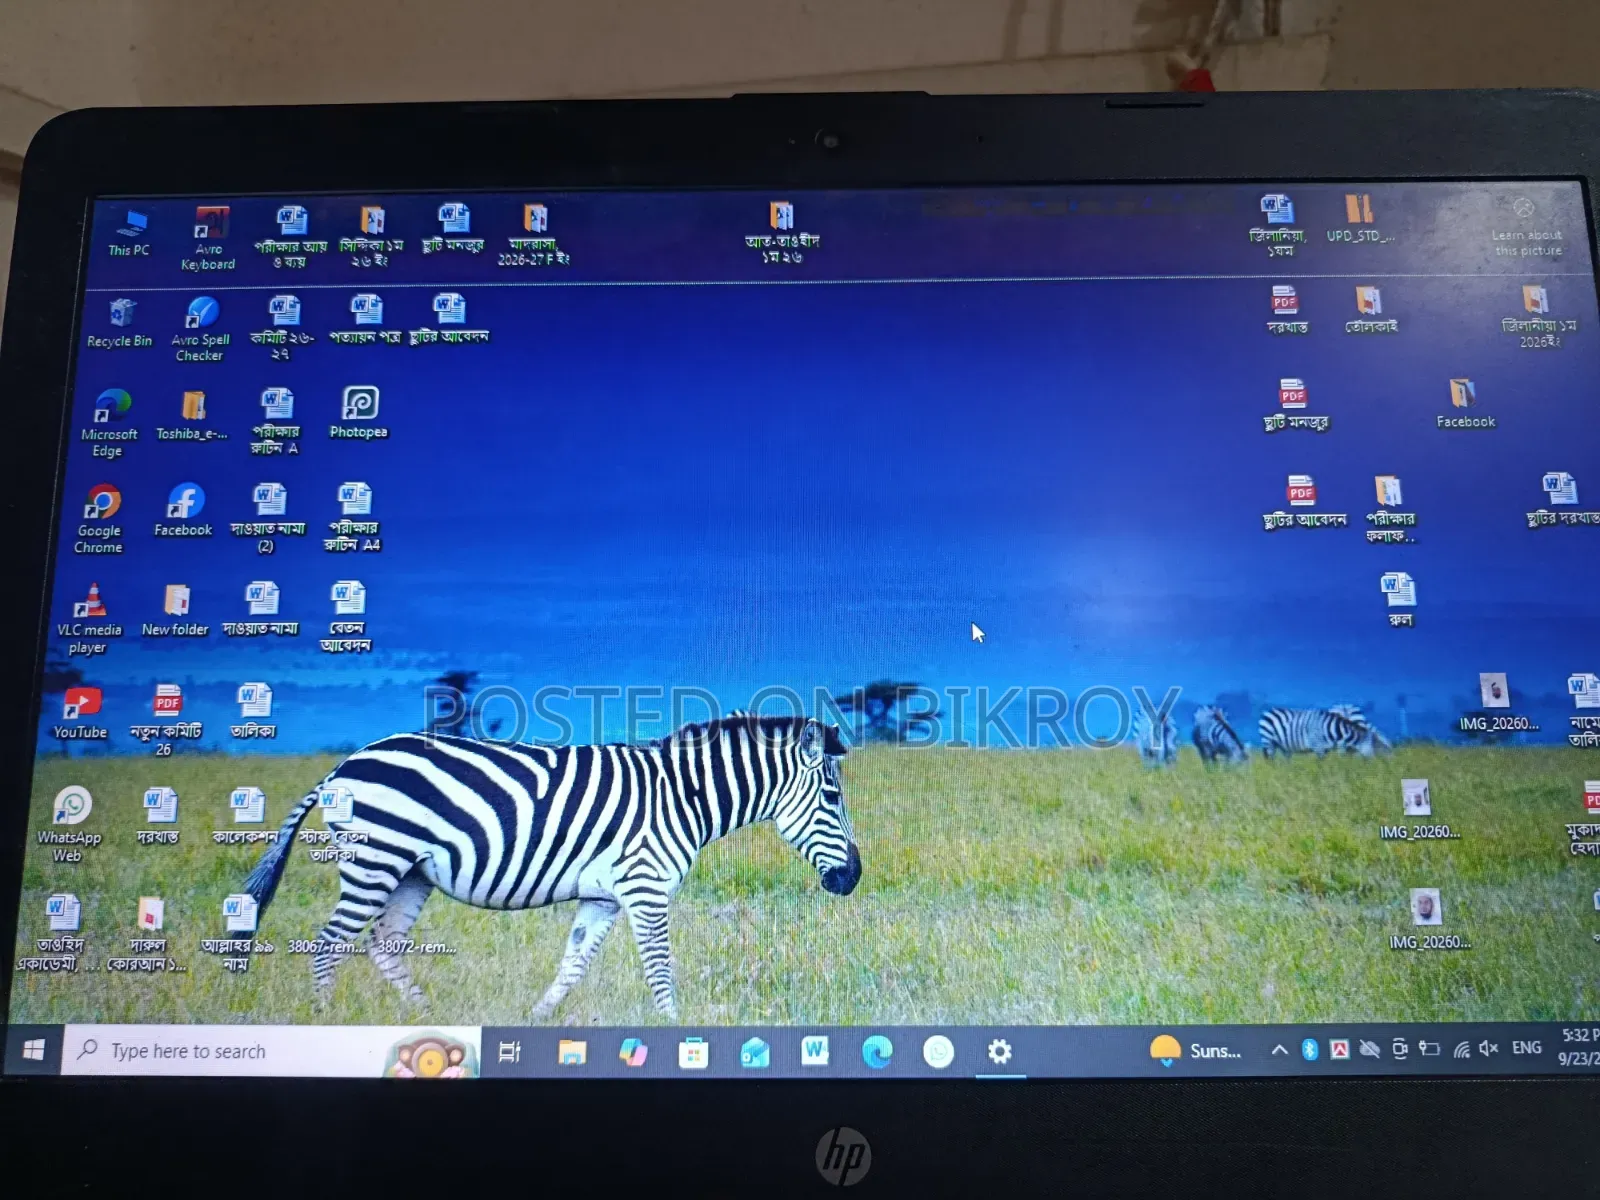
Task: Select the last IMG_20260... photo thumbnail
Action: (1428, 920)
